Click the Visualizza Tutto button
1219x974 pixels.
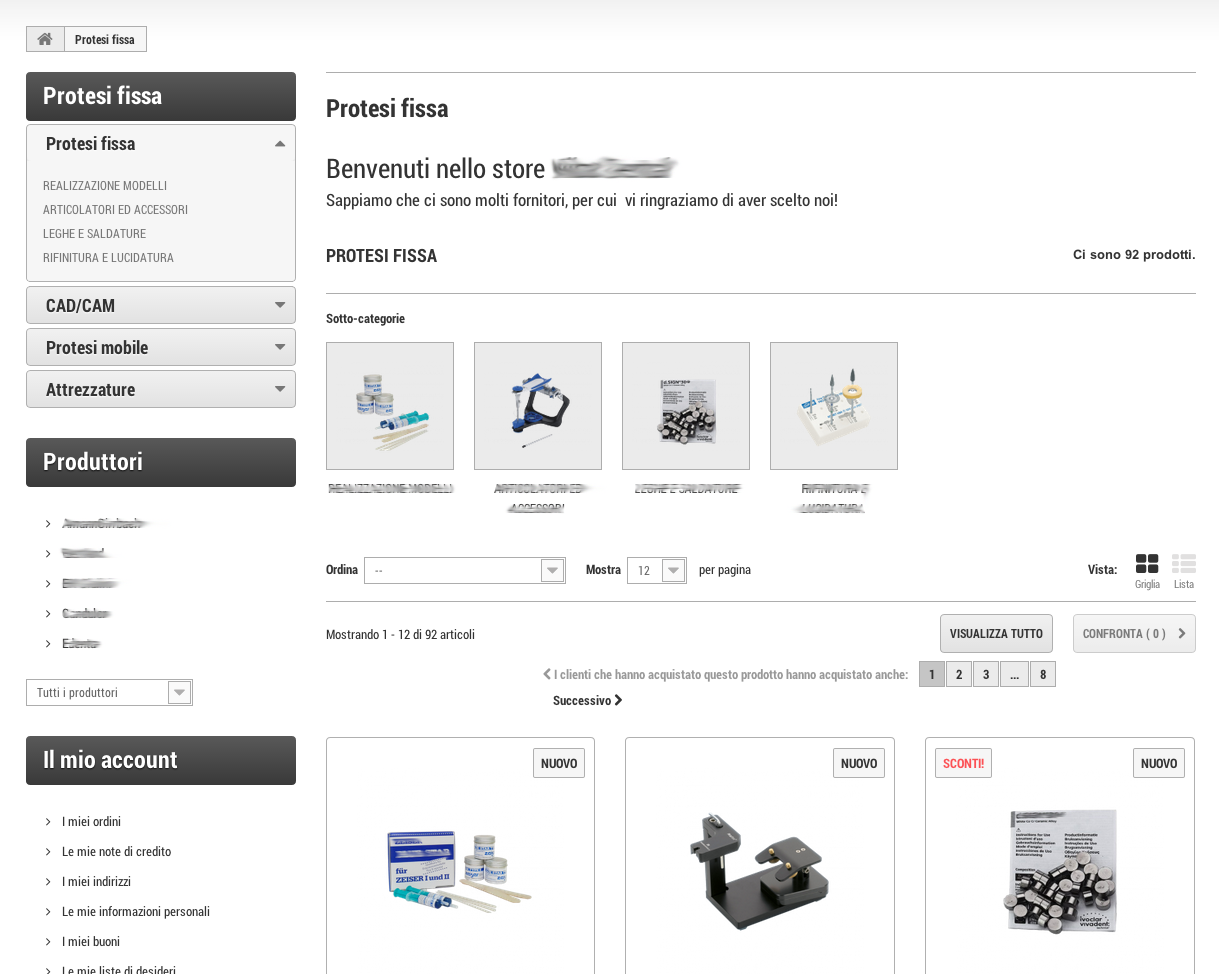point(996,634)
